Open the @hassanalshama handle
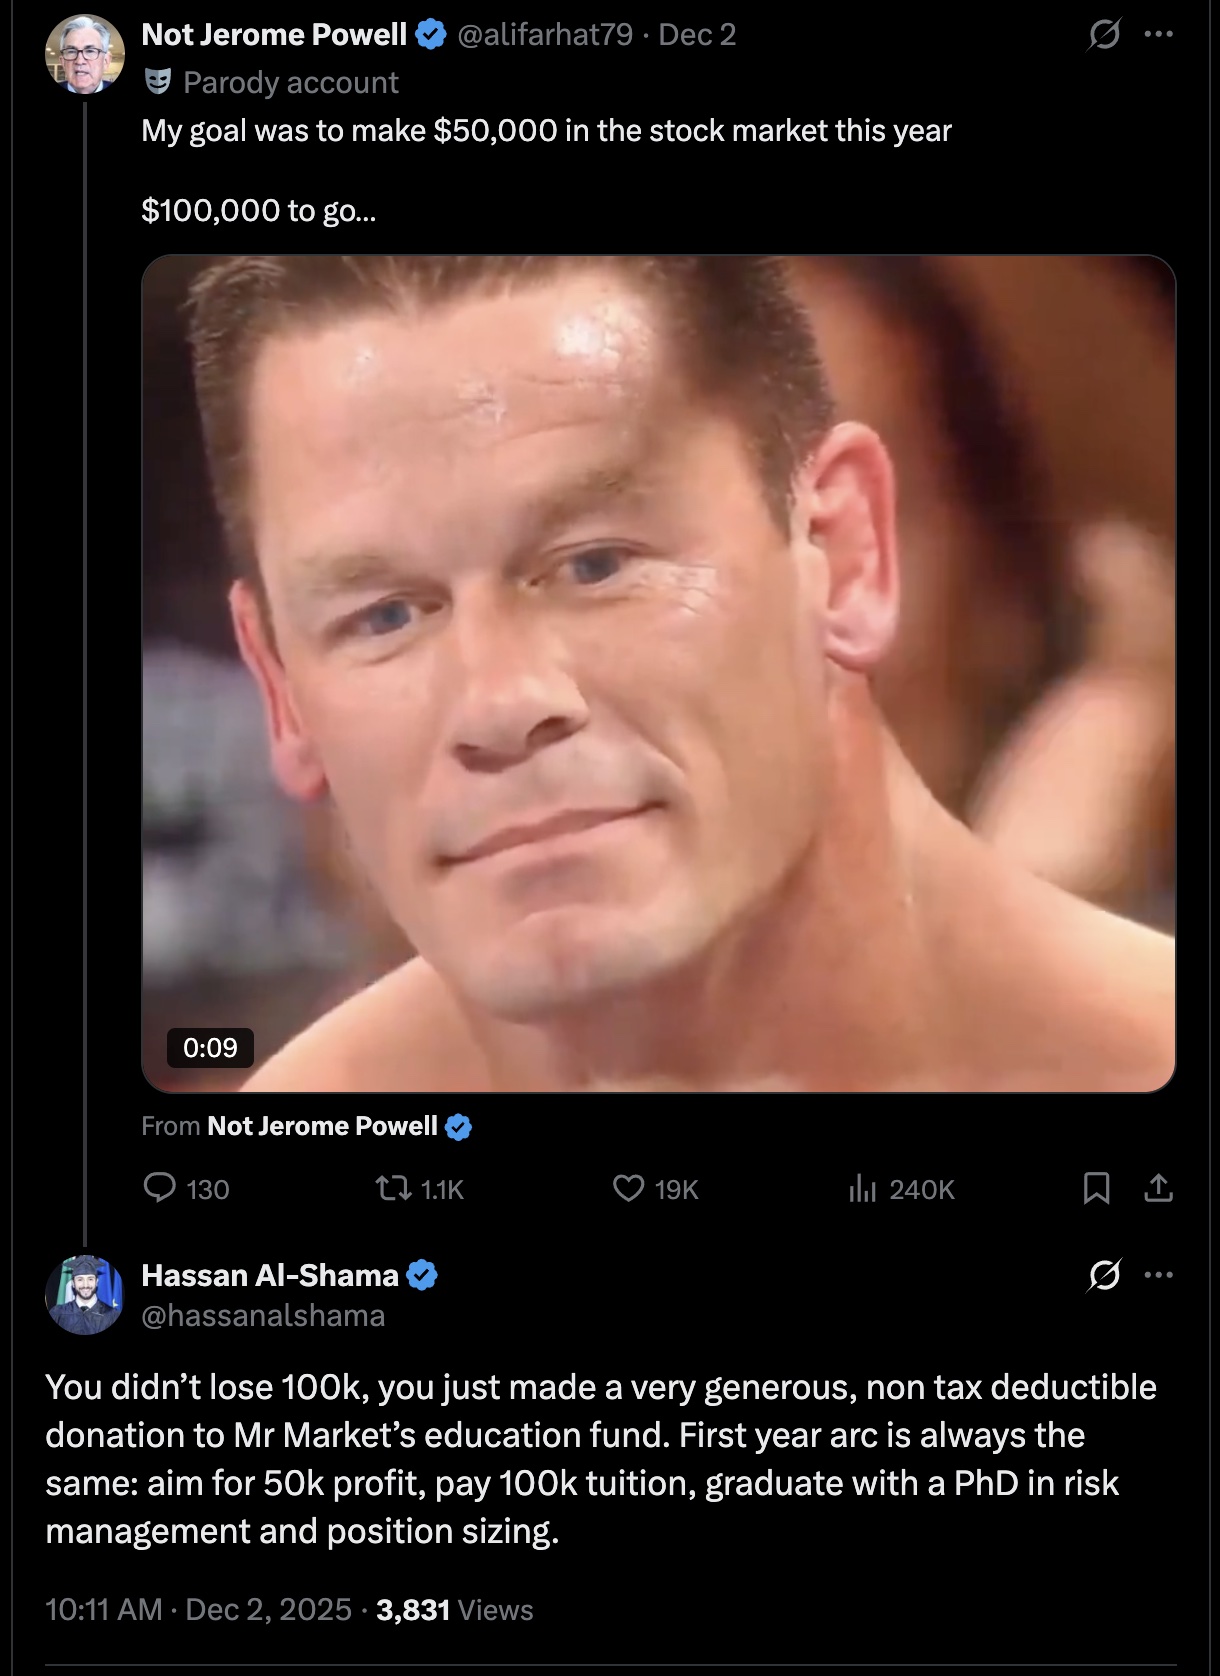 click(263, 1315)
